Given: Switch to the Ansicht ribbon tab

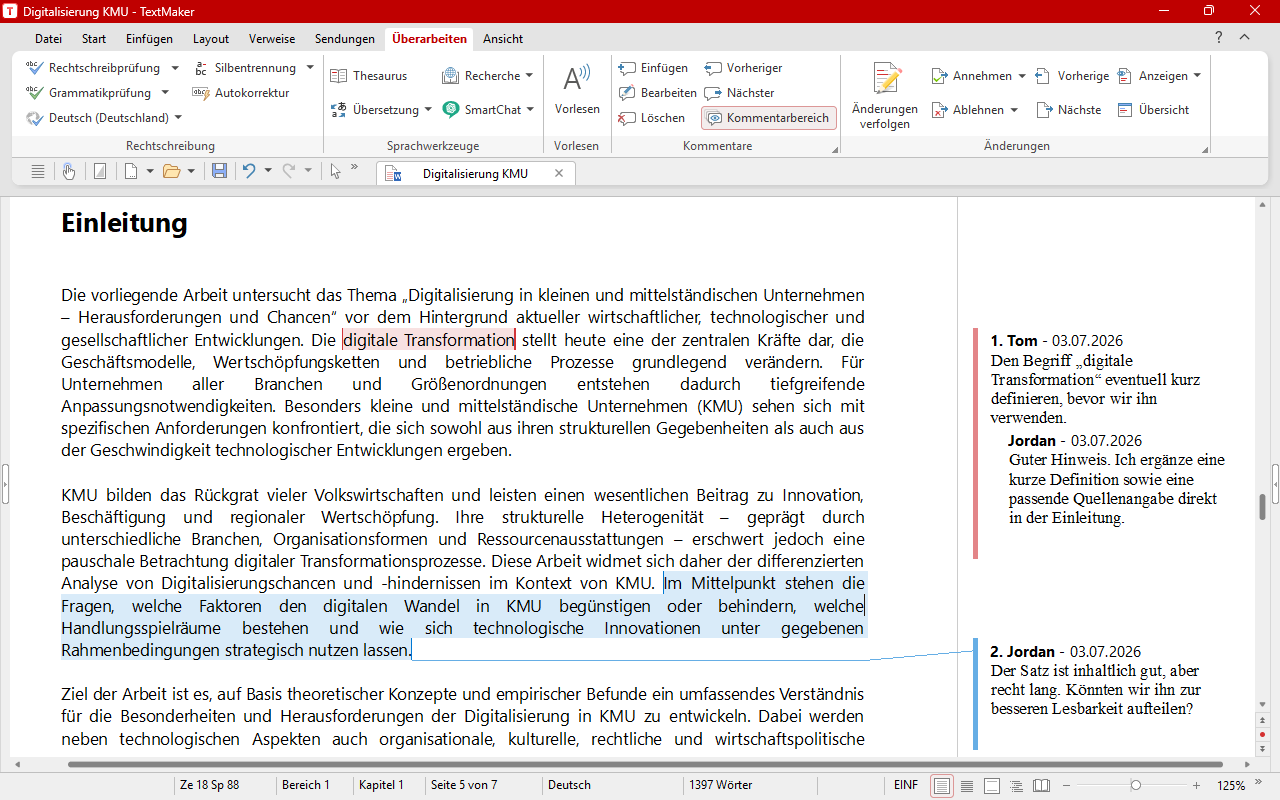Looking at the screenshot, I should click(x=503, y=39).
